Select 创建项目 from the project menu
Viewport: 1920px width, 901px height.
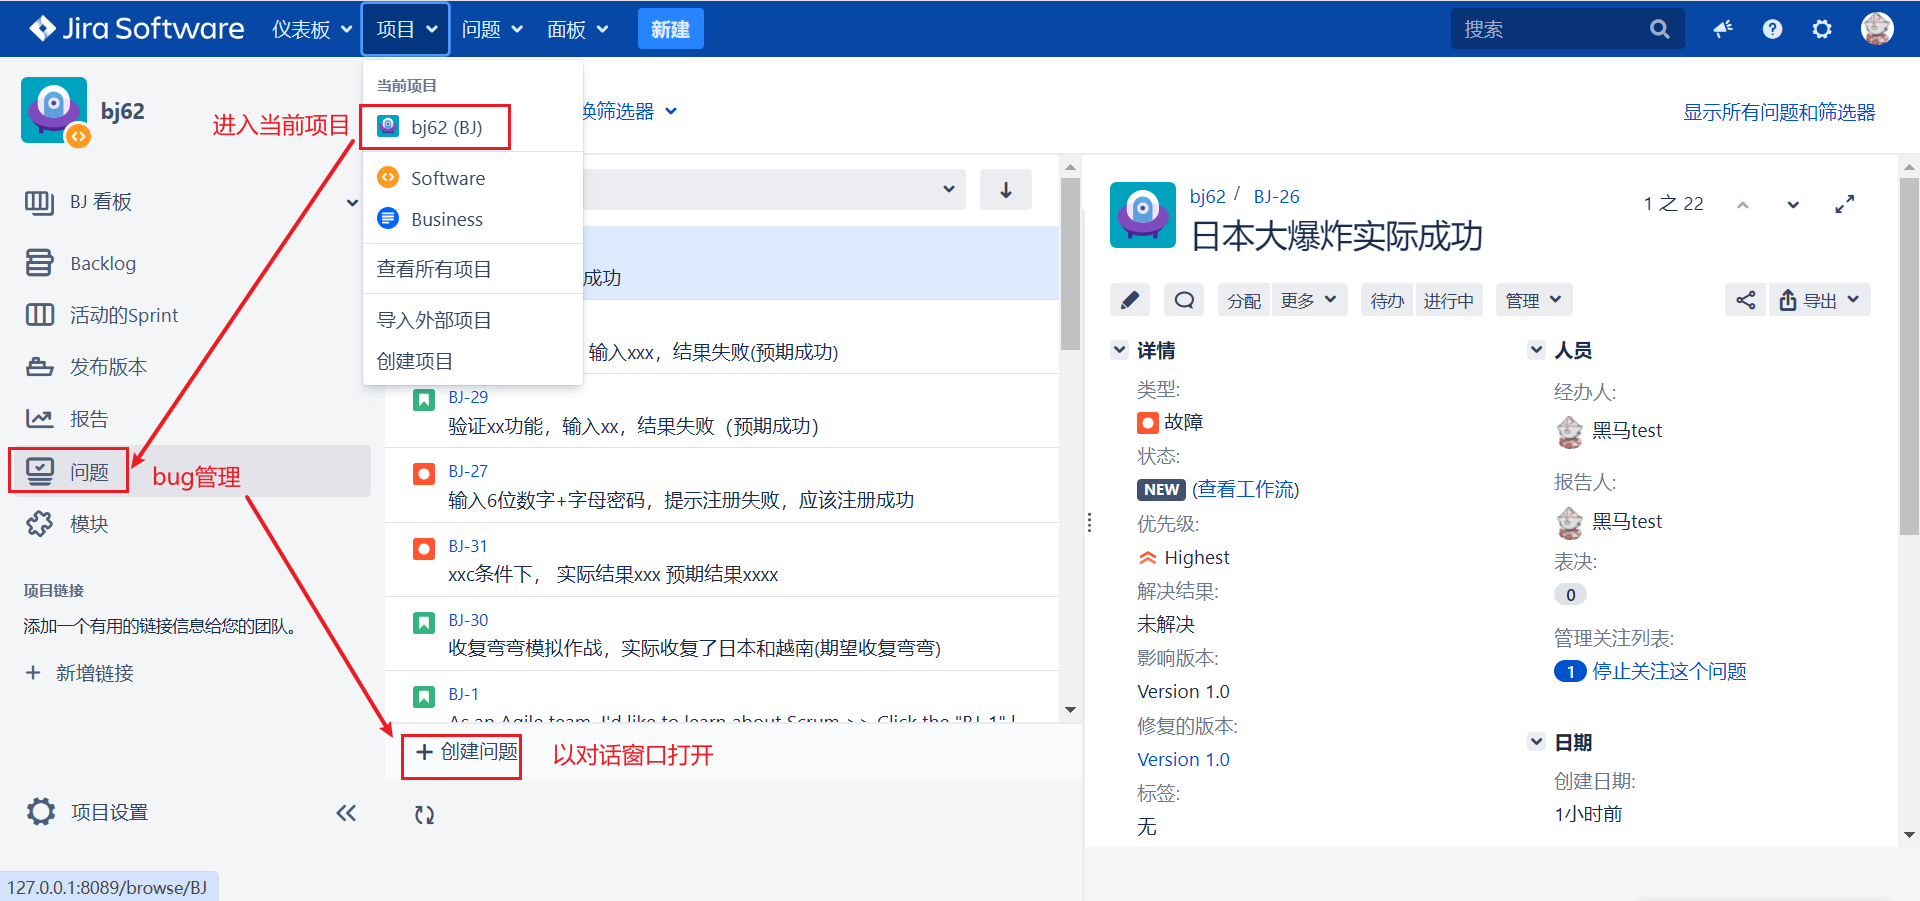click(x=414, y=361)
